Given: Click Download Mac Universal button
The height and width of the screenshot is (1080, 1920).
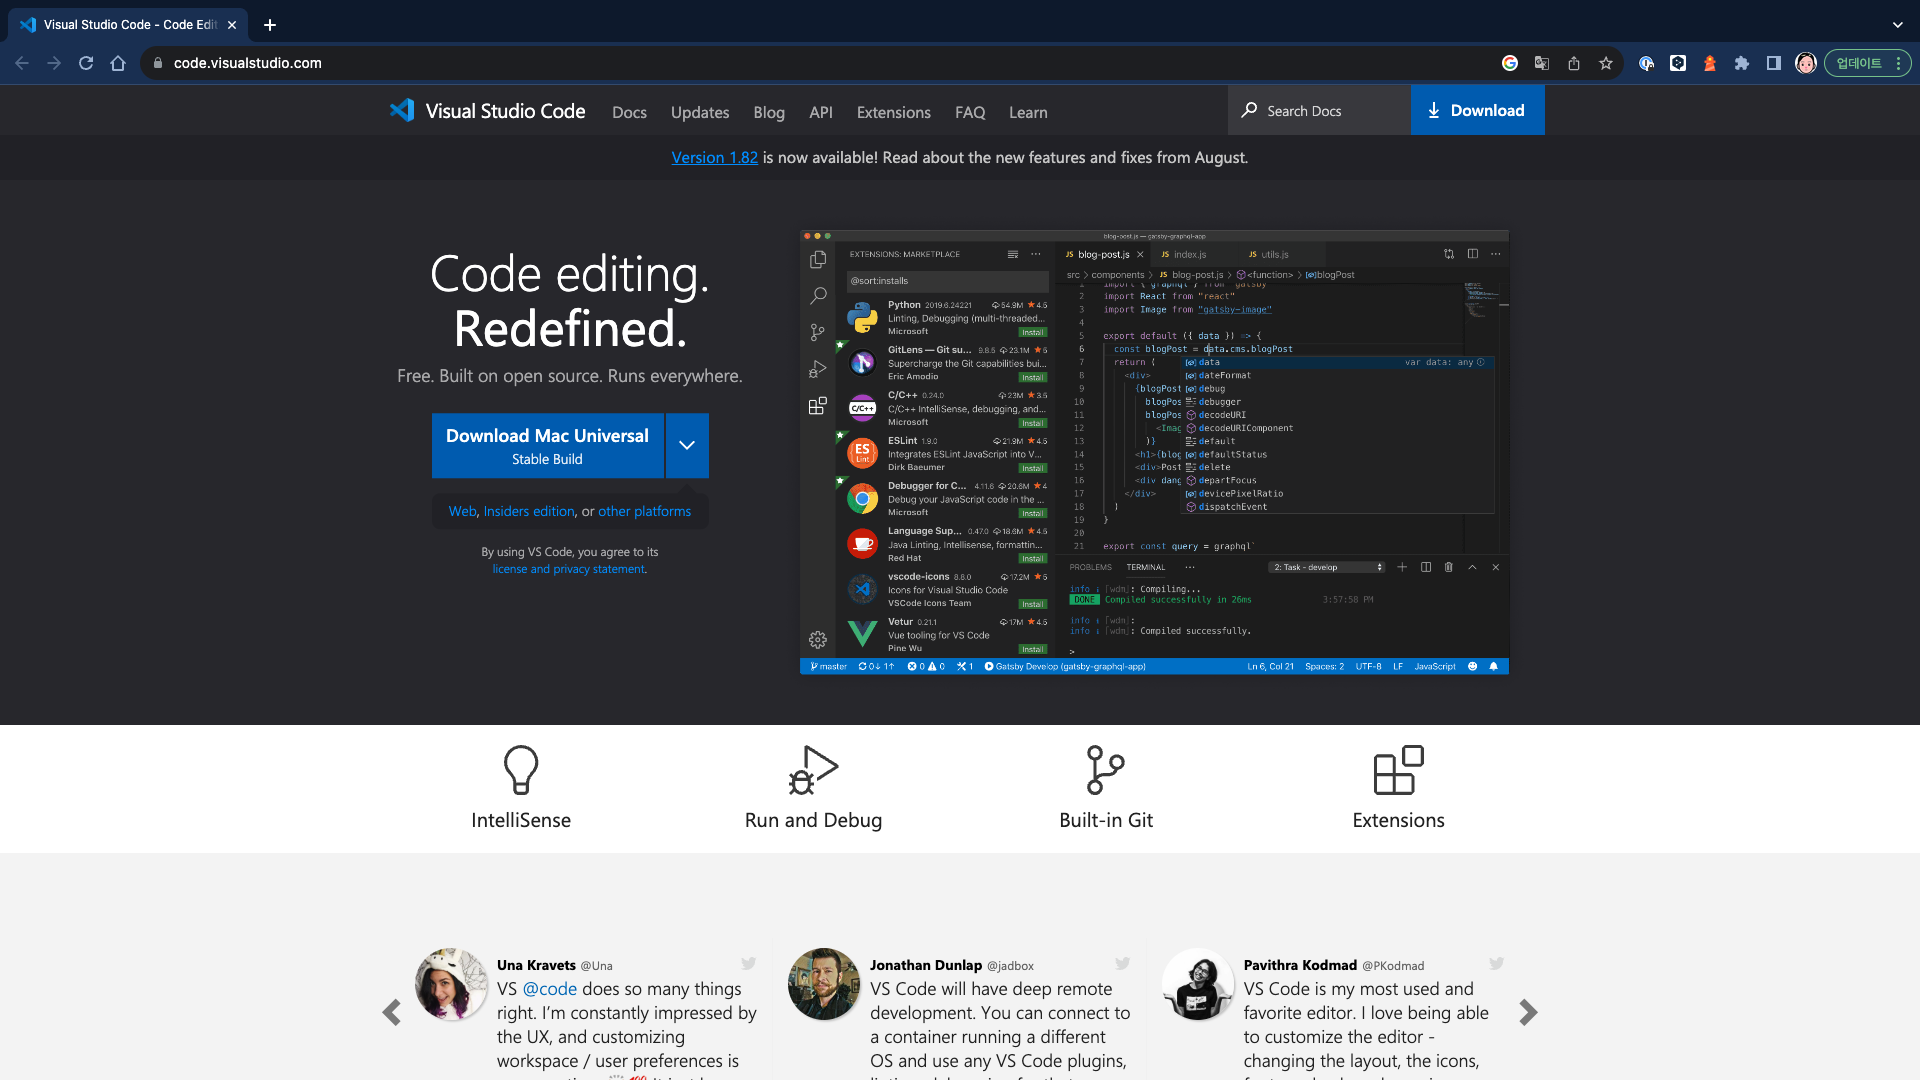Looking at the screenshot, I should (547, 446).
